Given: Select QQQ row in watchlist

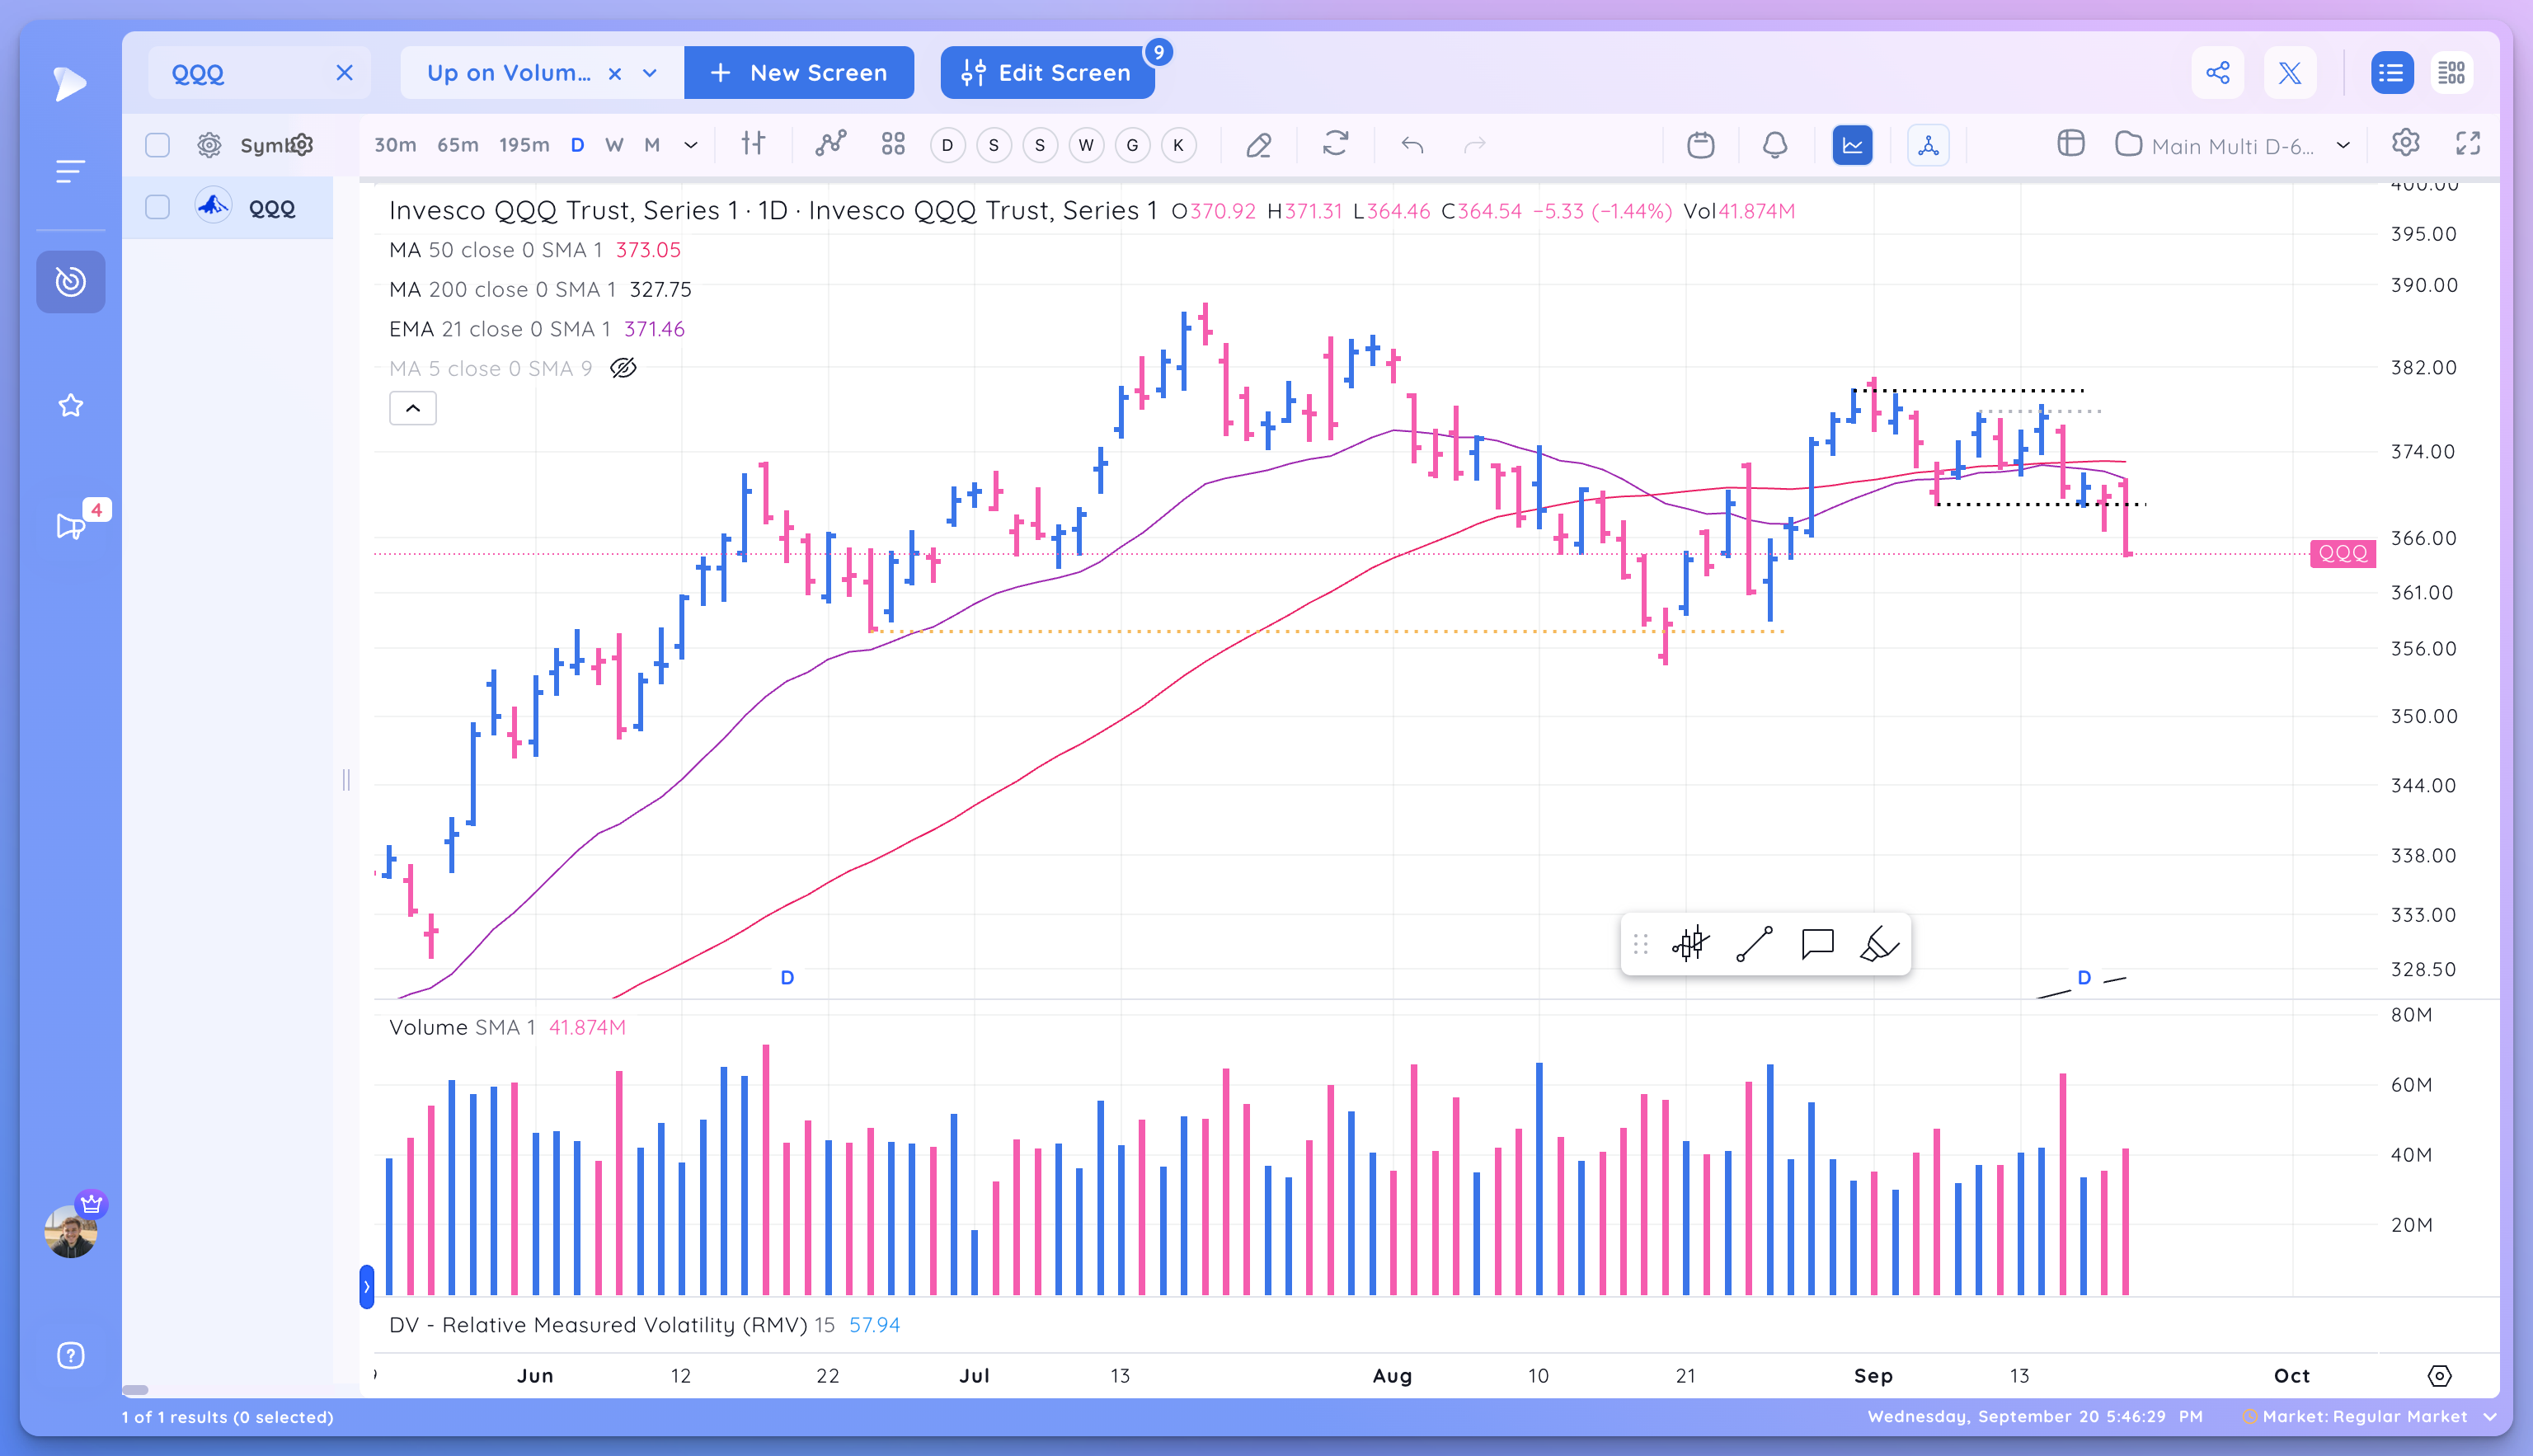Looking at the screenshot, I should [228, 208].
